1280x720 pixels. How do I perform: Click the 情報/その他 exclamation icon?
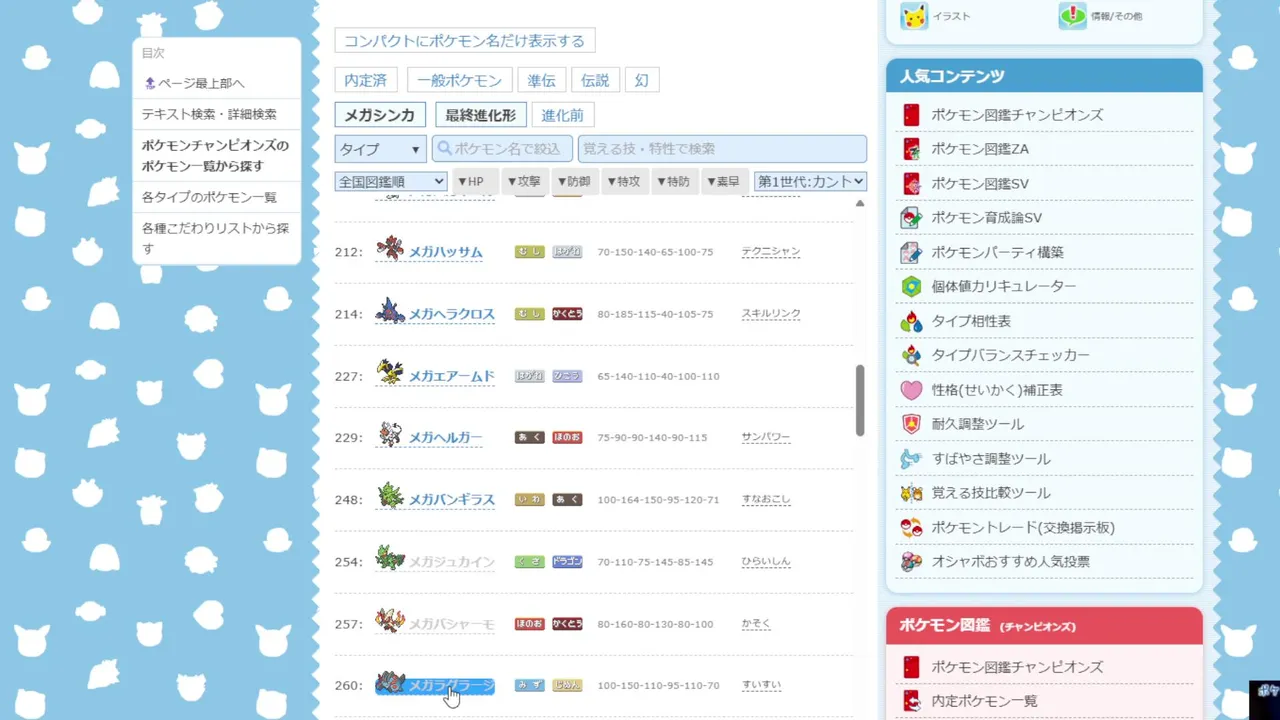point(1072,16)
